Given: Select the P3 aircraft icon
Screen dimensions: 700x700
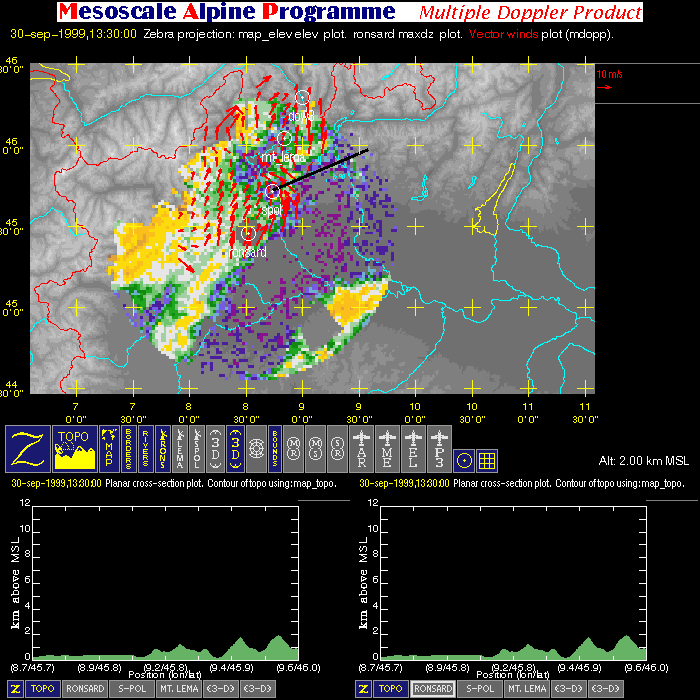Looking at the screenshot, I should coord(438,448).
